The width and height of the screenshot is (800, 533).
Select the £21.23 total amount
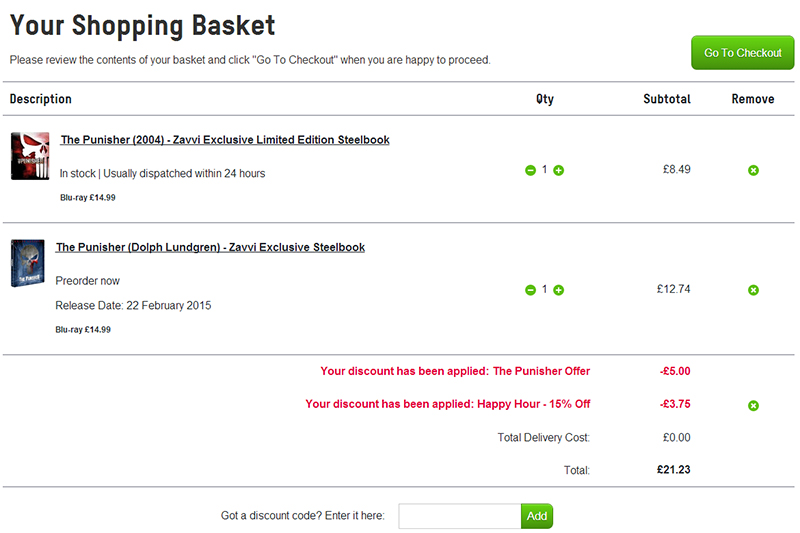click(x=673, y=470)
